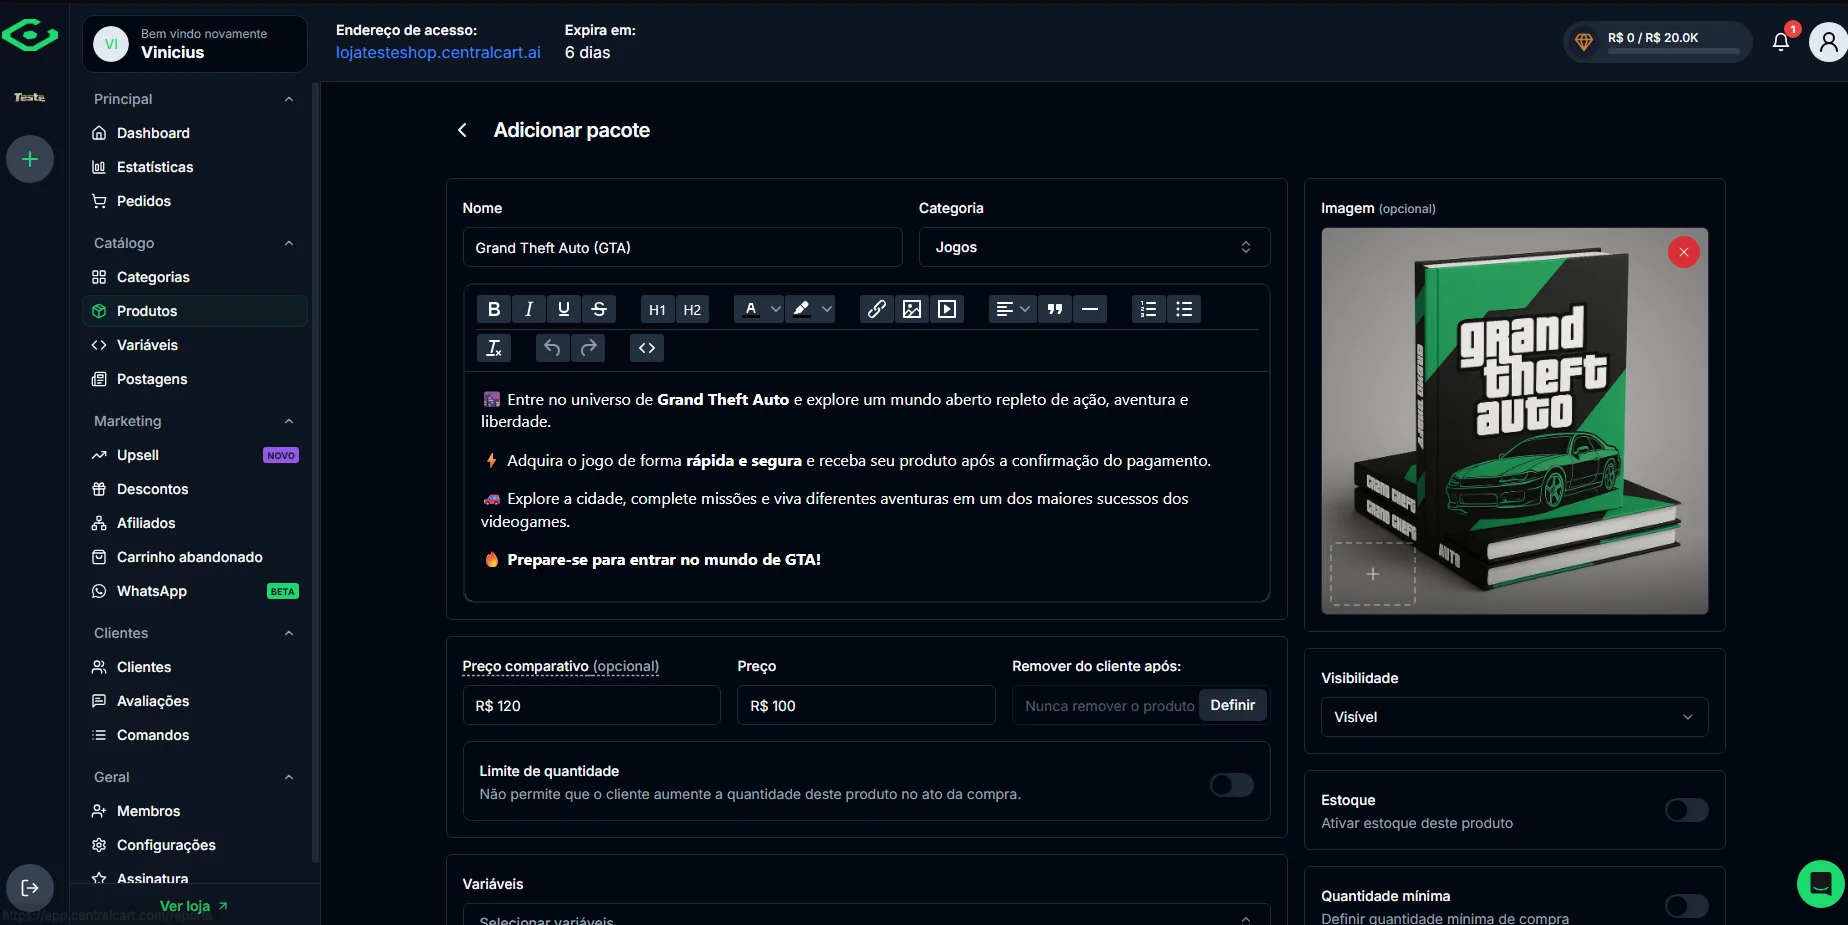Go back from Adicionar pacote
This screenshot has width=1848, height=925.
[462, 130]
